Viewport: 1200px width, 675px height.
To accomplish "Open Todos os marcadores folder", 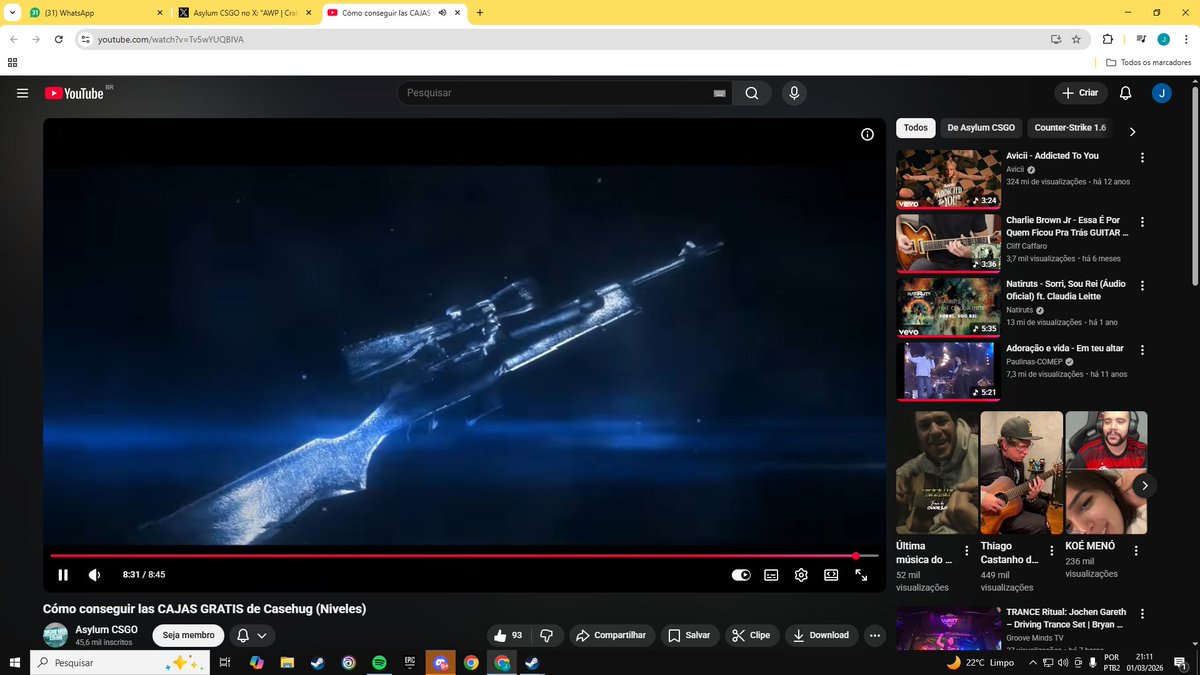I will coord(1148,62).
